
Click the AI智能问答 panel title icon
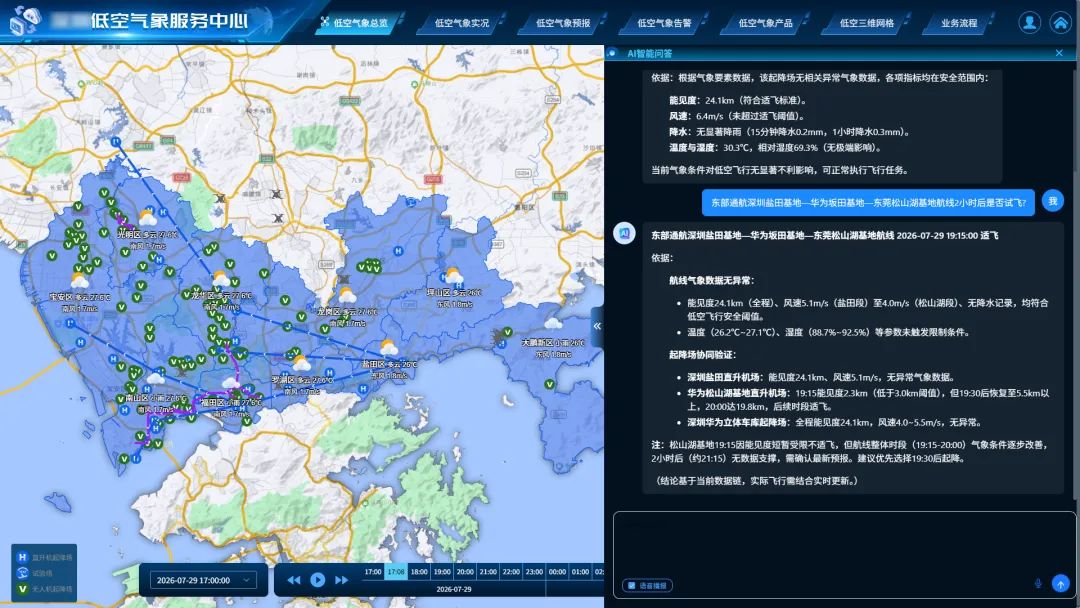(x=612, y=53)
